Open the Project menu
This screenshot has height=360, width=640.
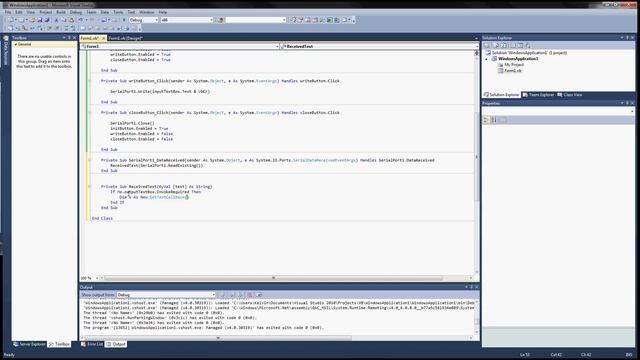(45, 12)
